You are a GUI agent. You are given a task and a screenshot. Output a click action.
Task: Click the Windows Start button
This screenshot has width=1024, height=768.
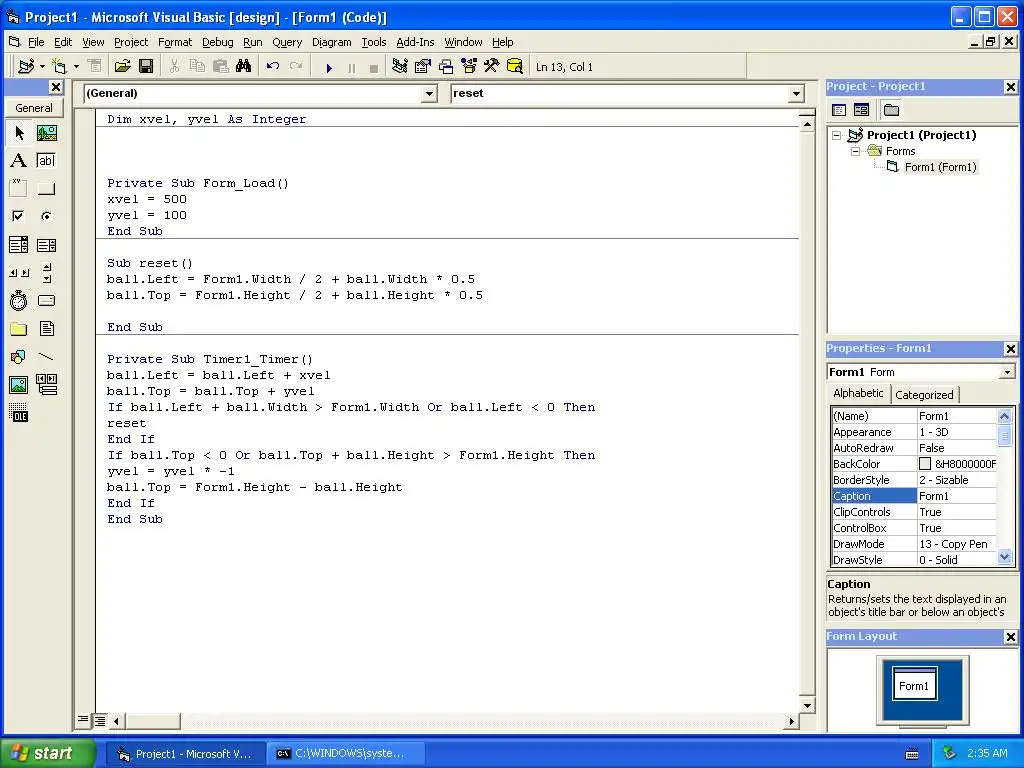click(47, 753)
